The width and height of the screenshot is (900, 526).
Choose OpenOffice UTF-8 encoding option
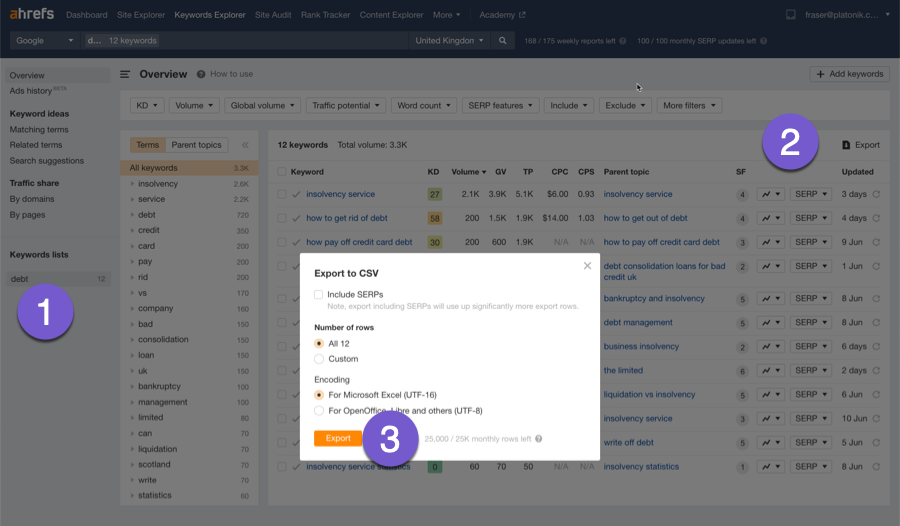point(319,410)
